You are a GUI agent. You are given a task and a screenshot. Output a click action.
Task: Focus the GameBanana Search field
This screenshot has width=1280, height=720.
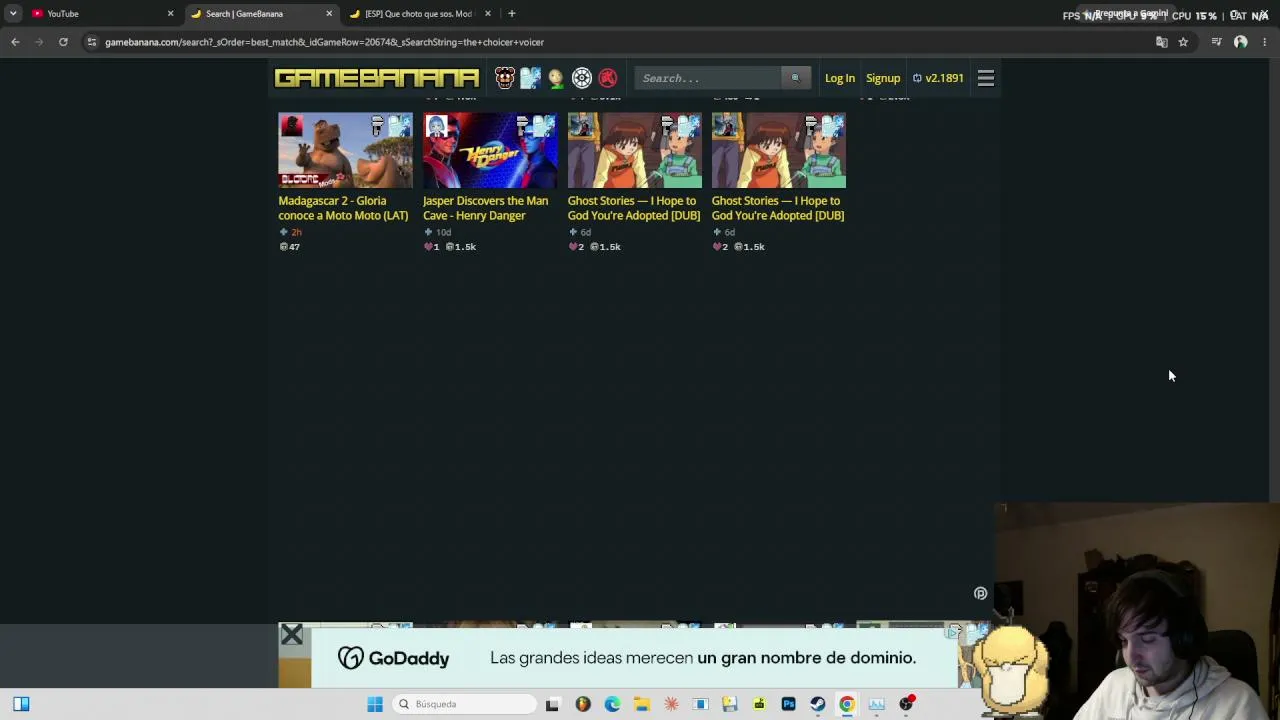708,78
